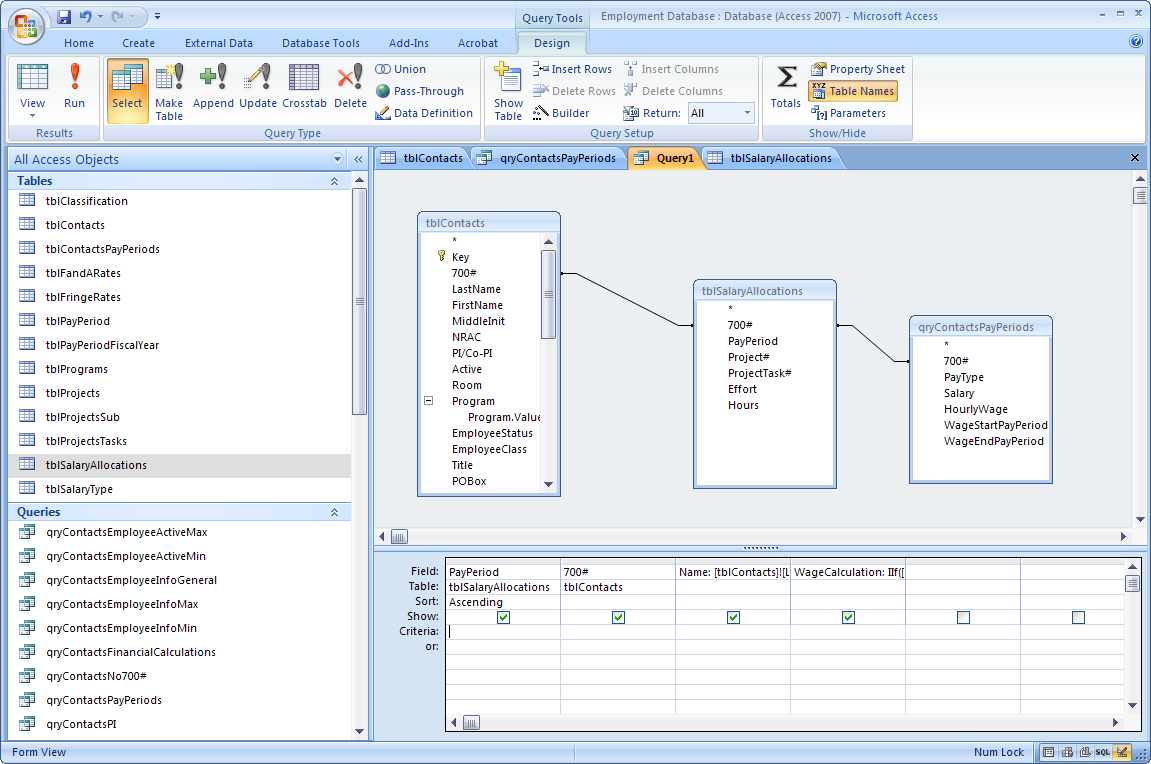Viewport: 1151px width, 764px height.
Task: Switch to the qryContactsPayPeriods document tab
Action: (x=548, y=158)
